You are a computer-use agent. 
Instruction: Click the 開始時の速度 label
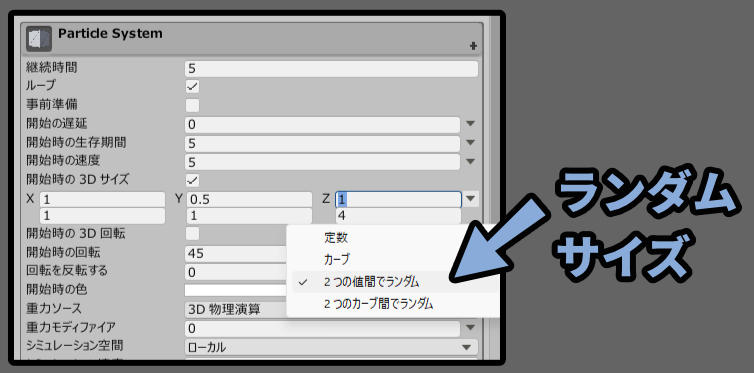coord(63,161)
